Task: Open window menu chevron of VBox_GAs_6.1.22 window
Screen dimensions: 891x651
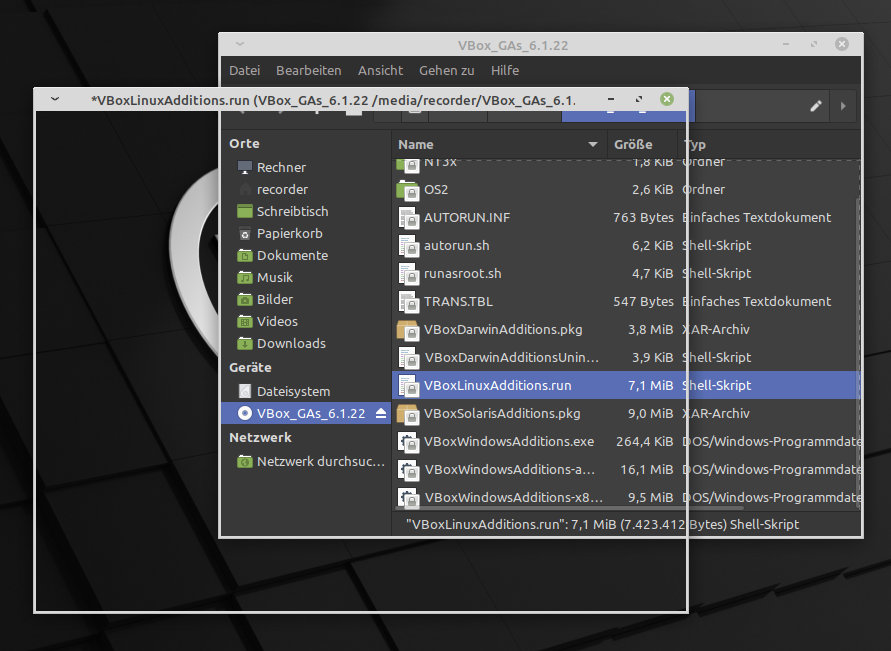Action: tap(240, 44)
